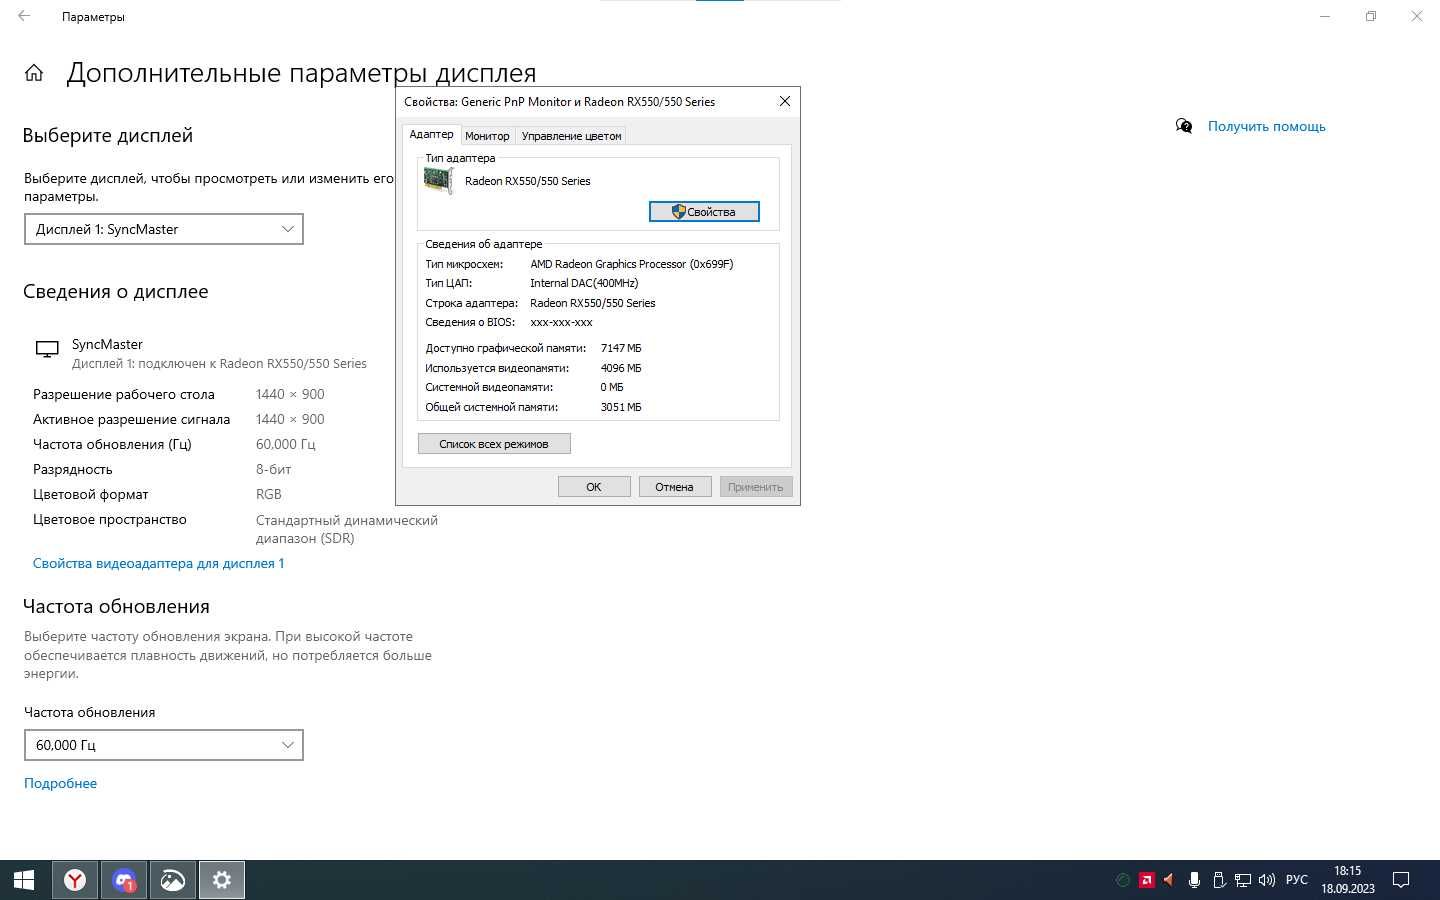Open the Дисплей 1: SyncMaster dropdown

pyautogui.click(x=164, y=229)
